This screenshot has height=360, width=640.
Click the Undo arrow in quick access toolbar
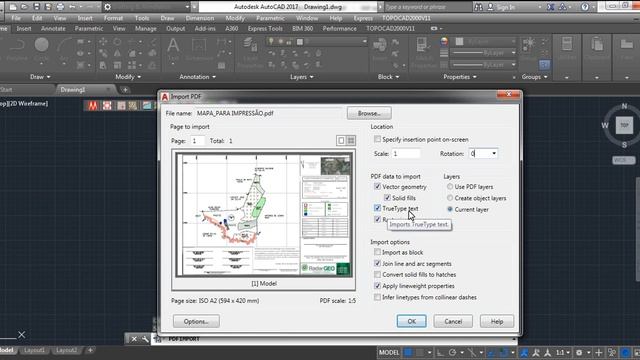(x=73, y=7)
